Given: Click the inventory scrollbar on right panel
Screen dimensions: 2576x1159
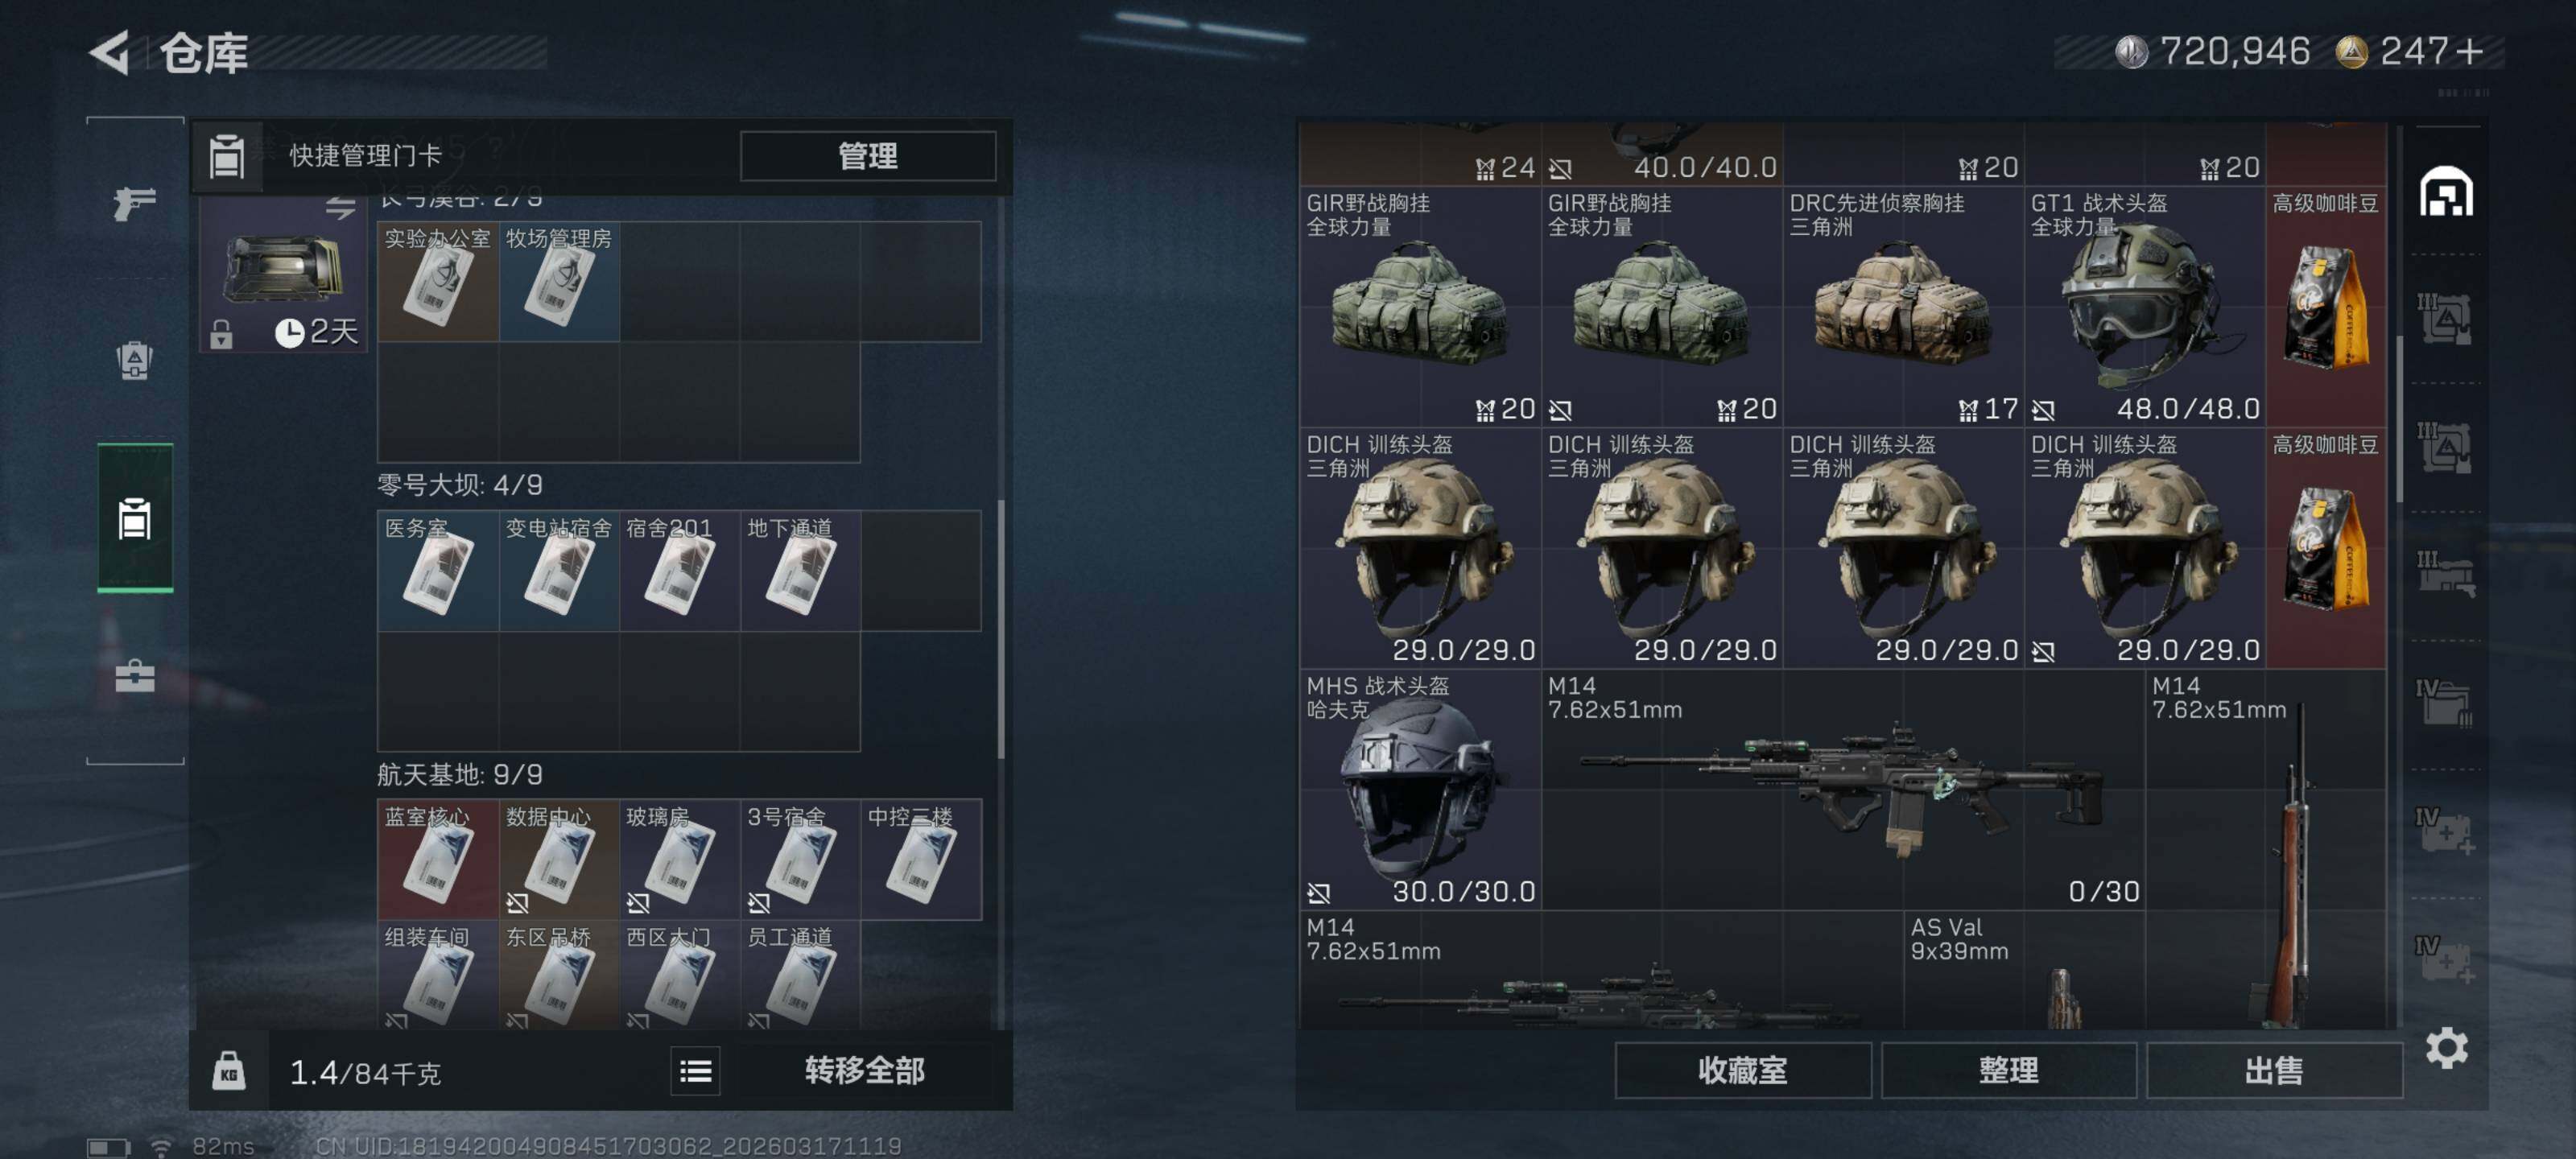Looking at the screenshot, I should tap(2399, 419).
